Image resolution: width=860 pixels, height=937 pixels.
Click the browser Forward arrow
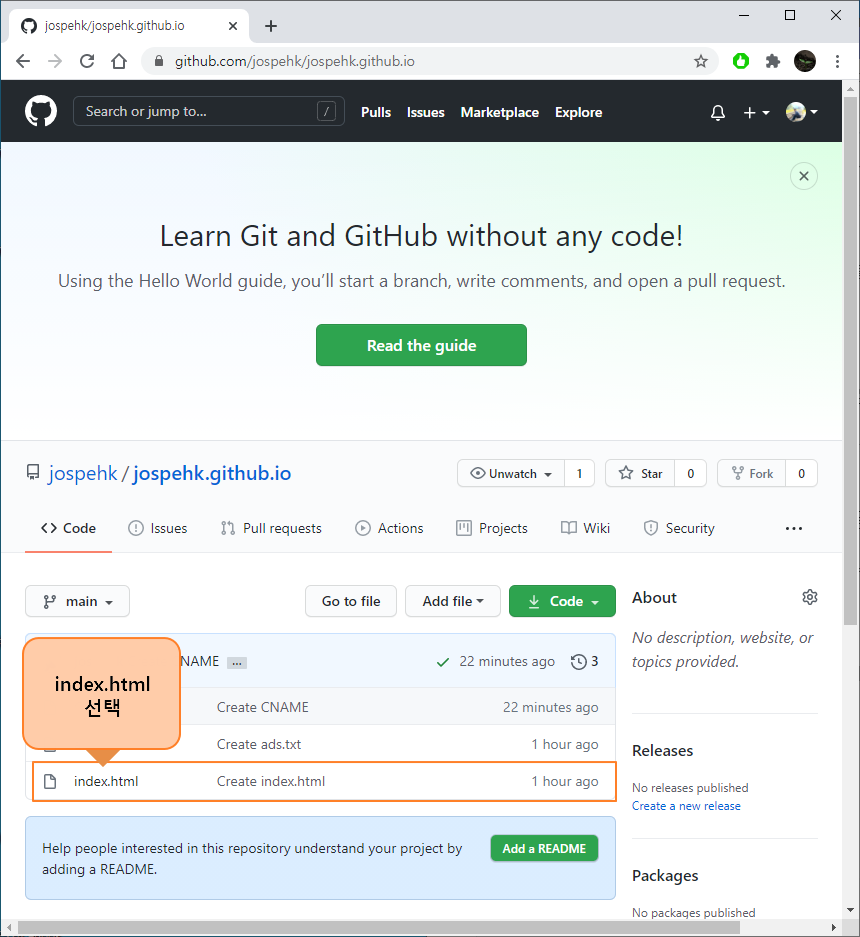pos(55,61)
